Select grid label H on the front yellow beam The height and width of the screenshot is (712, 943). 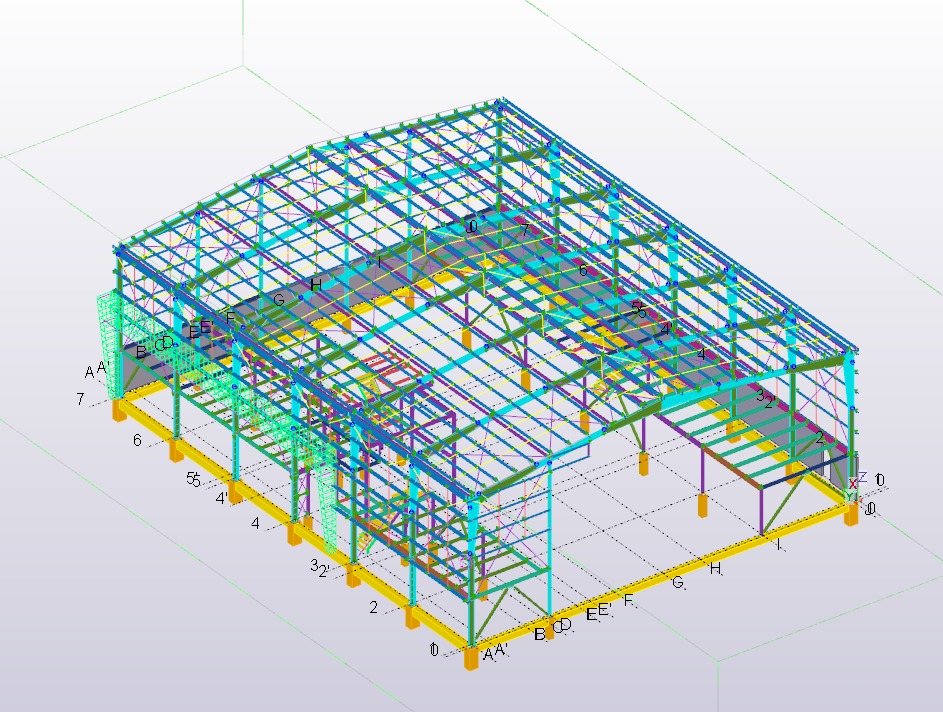pyautogui.click(x=715, y=569)
